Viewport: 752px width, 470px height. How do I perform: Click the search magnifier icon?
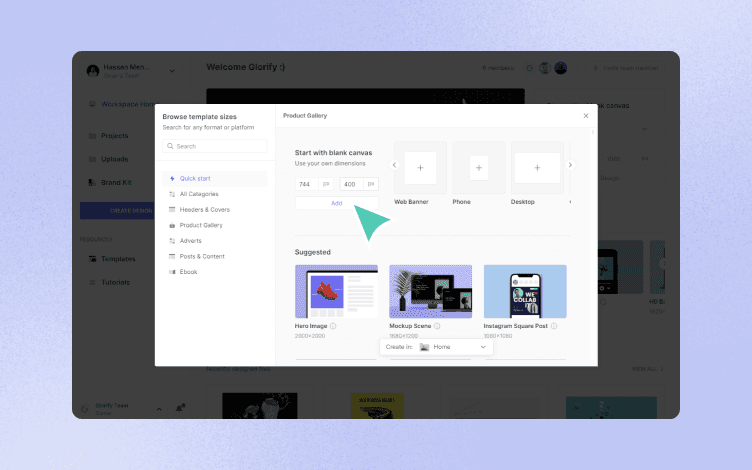(x=170, y=146)
